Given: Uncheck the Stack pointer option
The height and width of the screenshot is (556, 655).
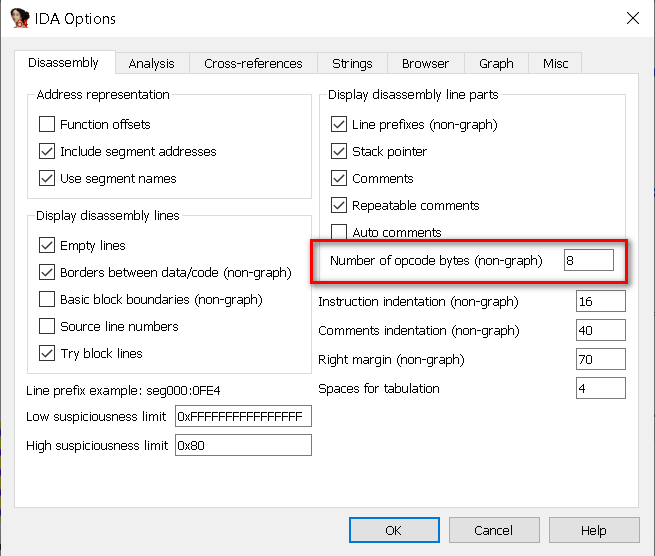Looking at the screenshot, I should [339, 152].
